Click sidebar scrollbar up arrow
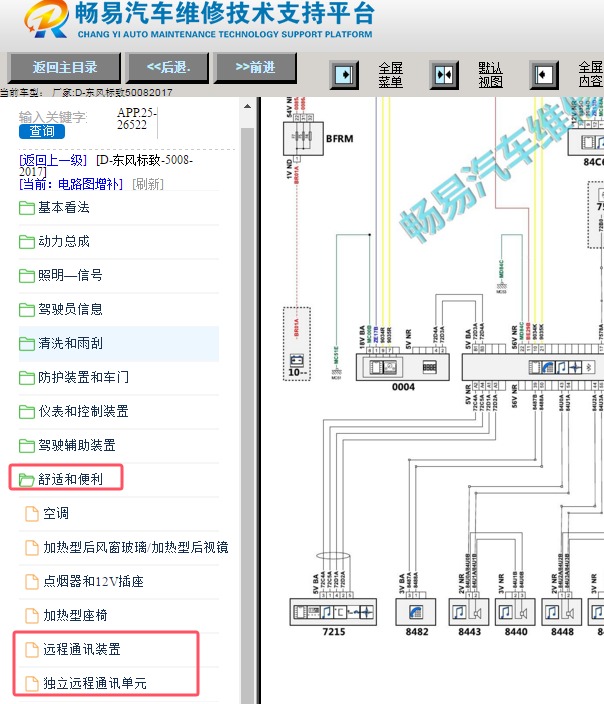Image resolution: width=604 pixels, height=704 pixels. (247, 106)
